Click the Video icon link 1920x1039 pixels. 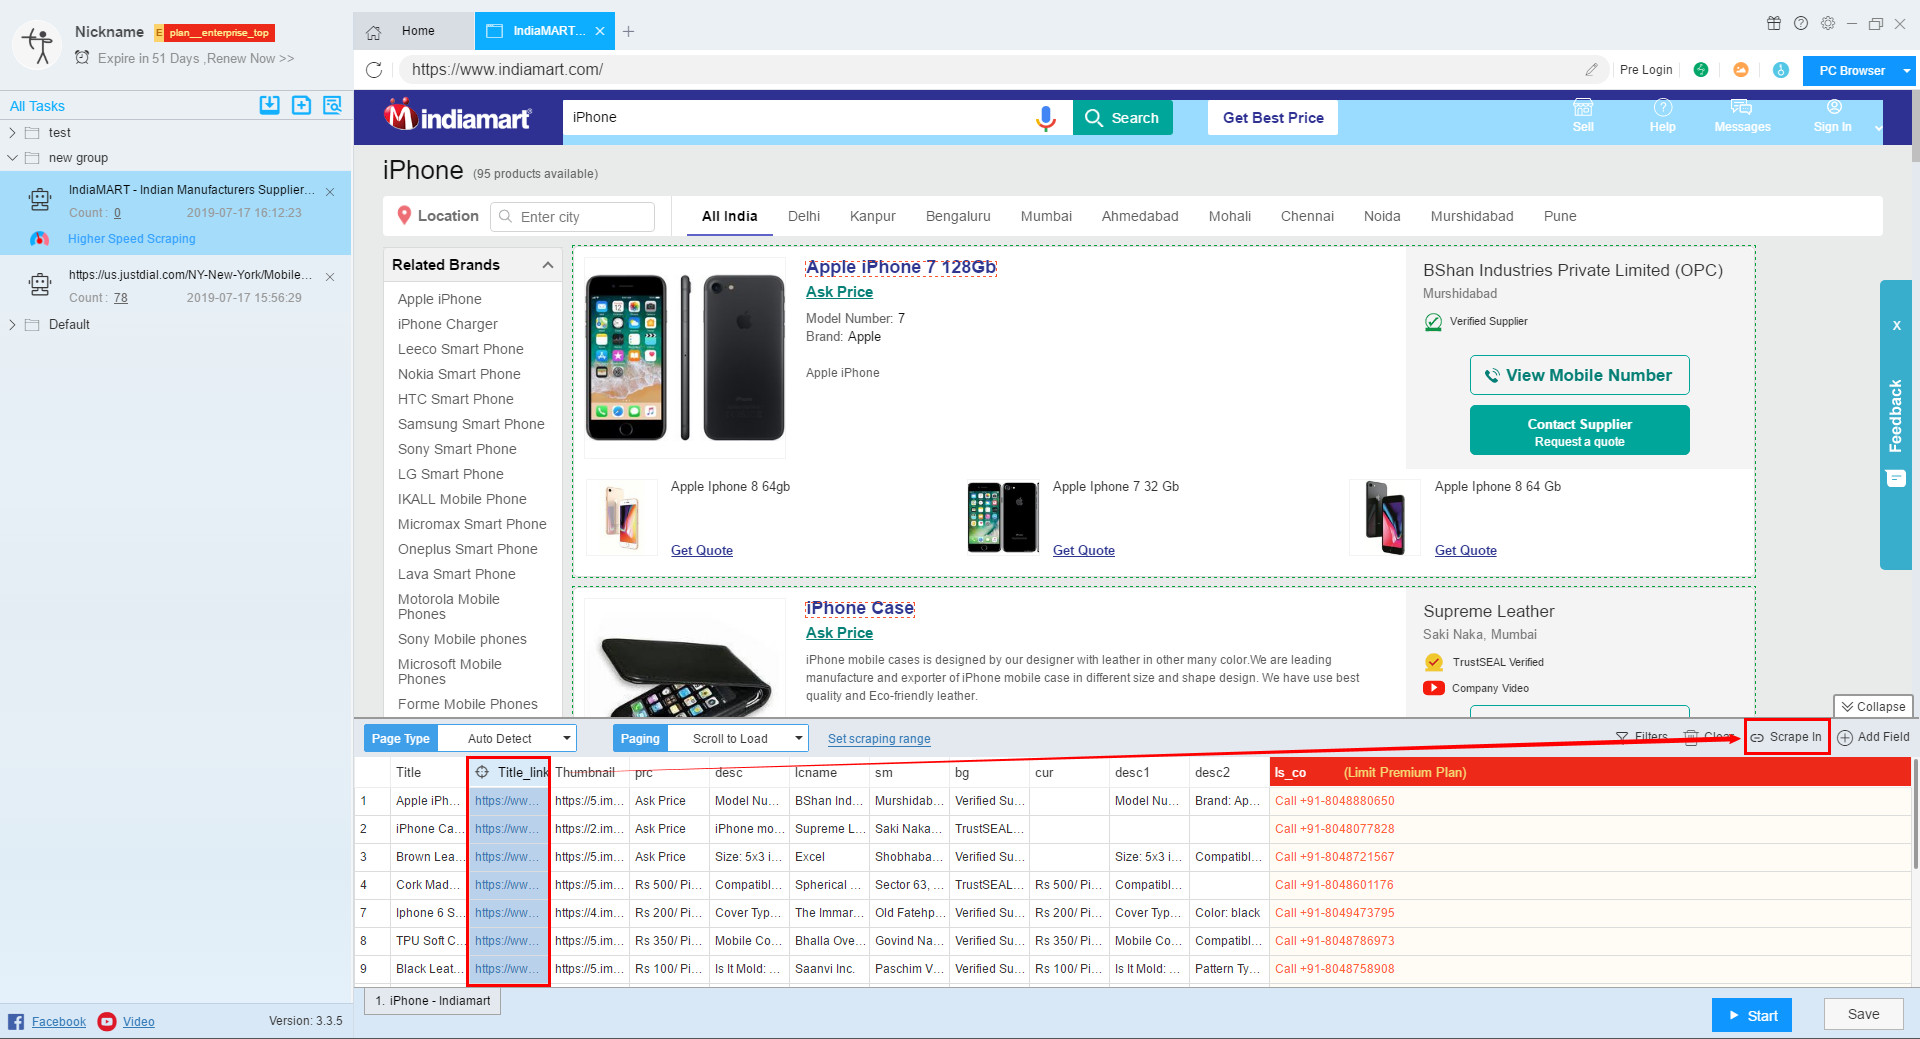[x=107, y=1021]
